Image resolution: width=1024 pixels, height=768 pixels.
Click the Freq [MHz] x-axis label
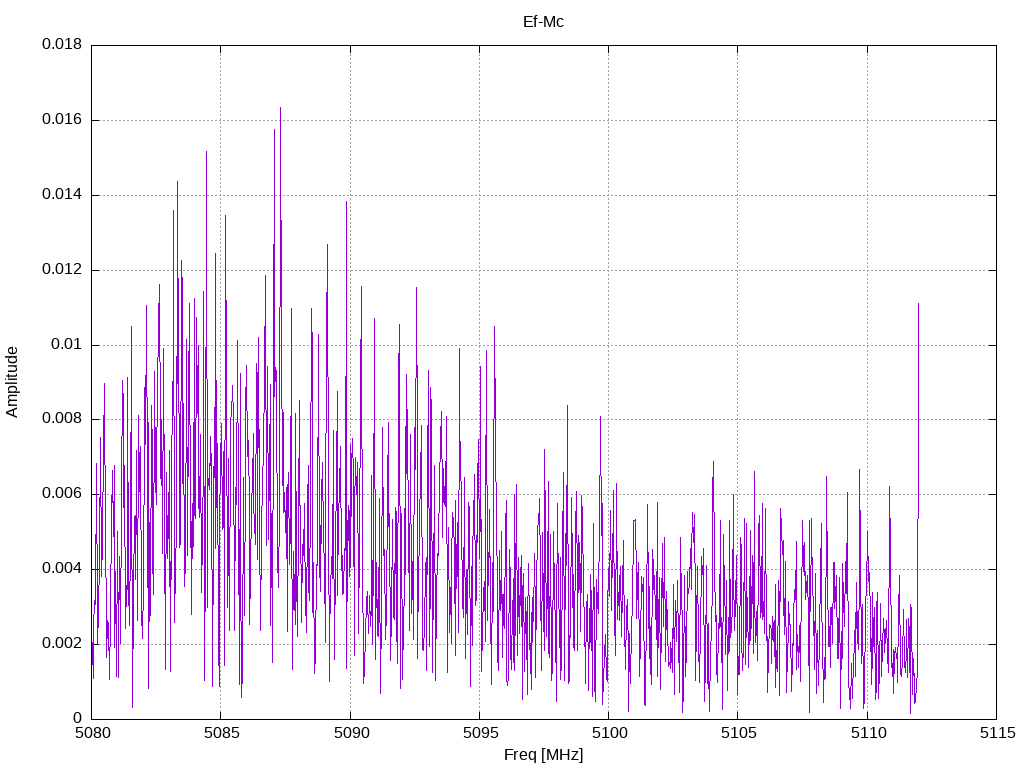543,755
